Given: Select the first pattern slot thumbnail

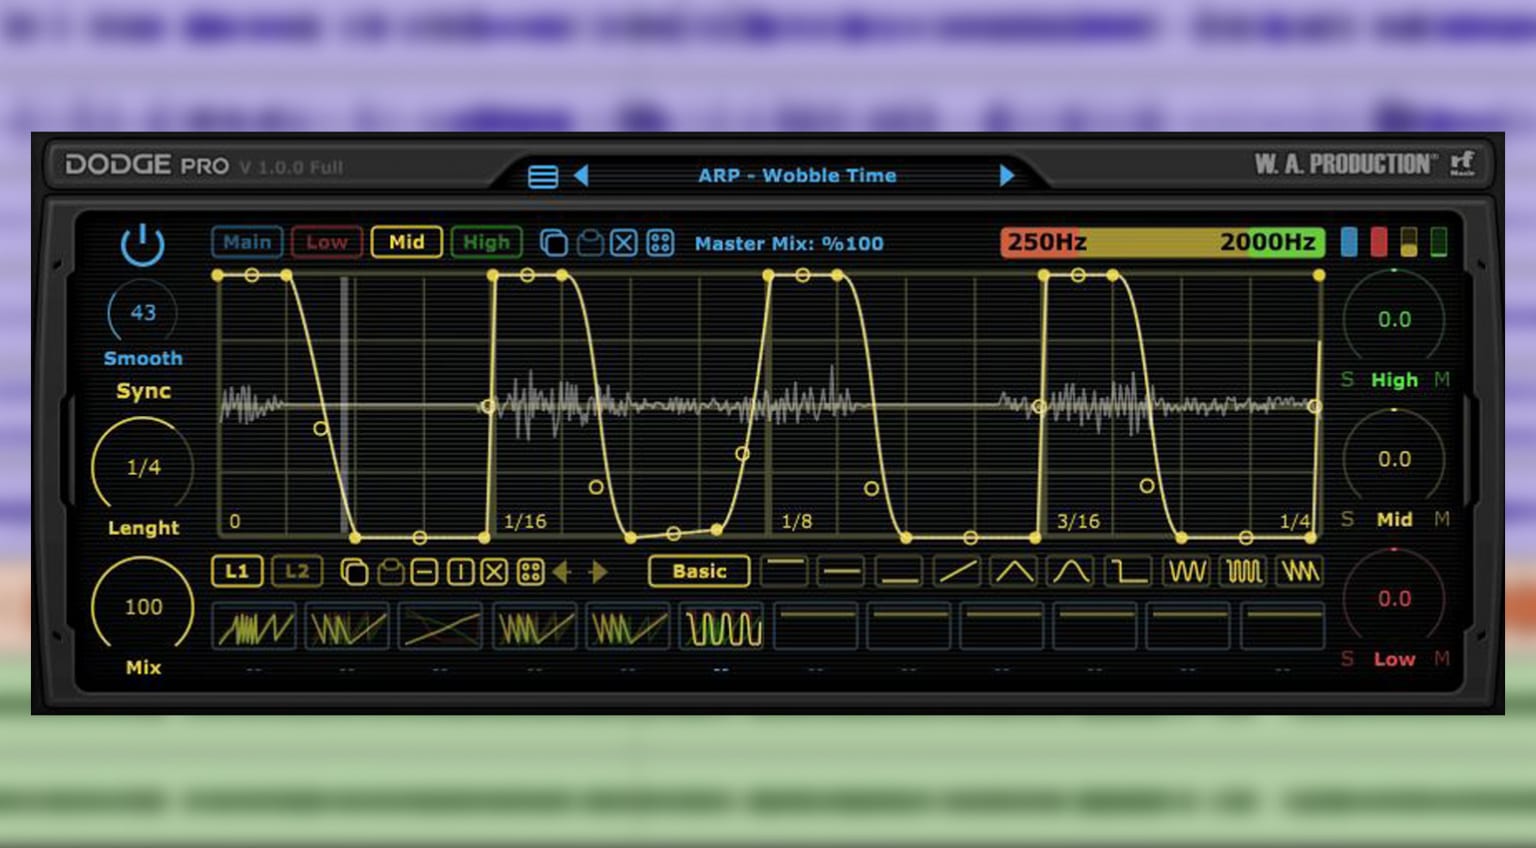Looking at the screenshot, I should coord(255,628).
